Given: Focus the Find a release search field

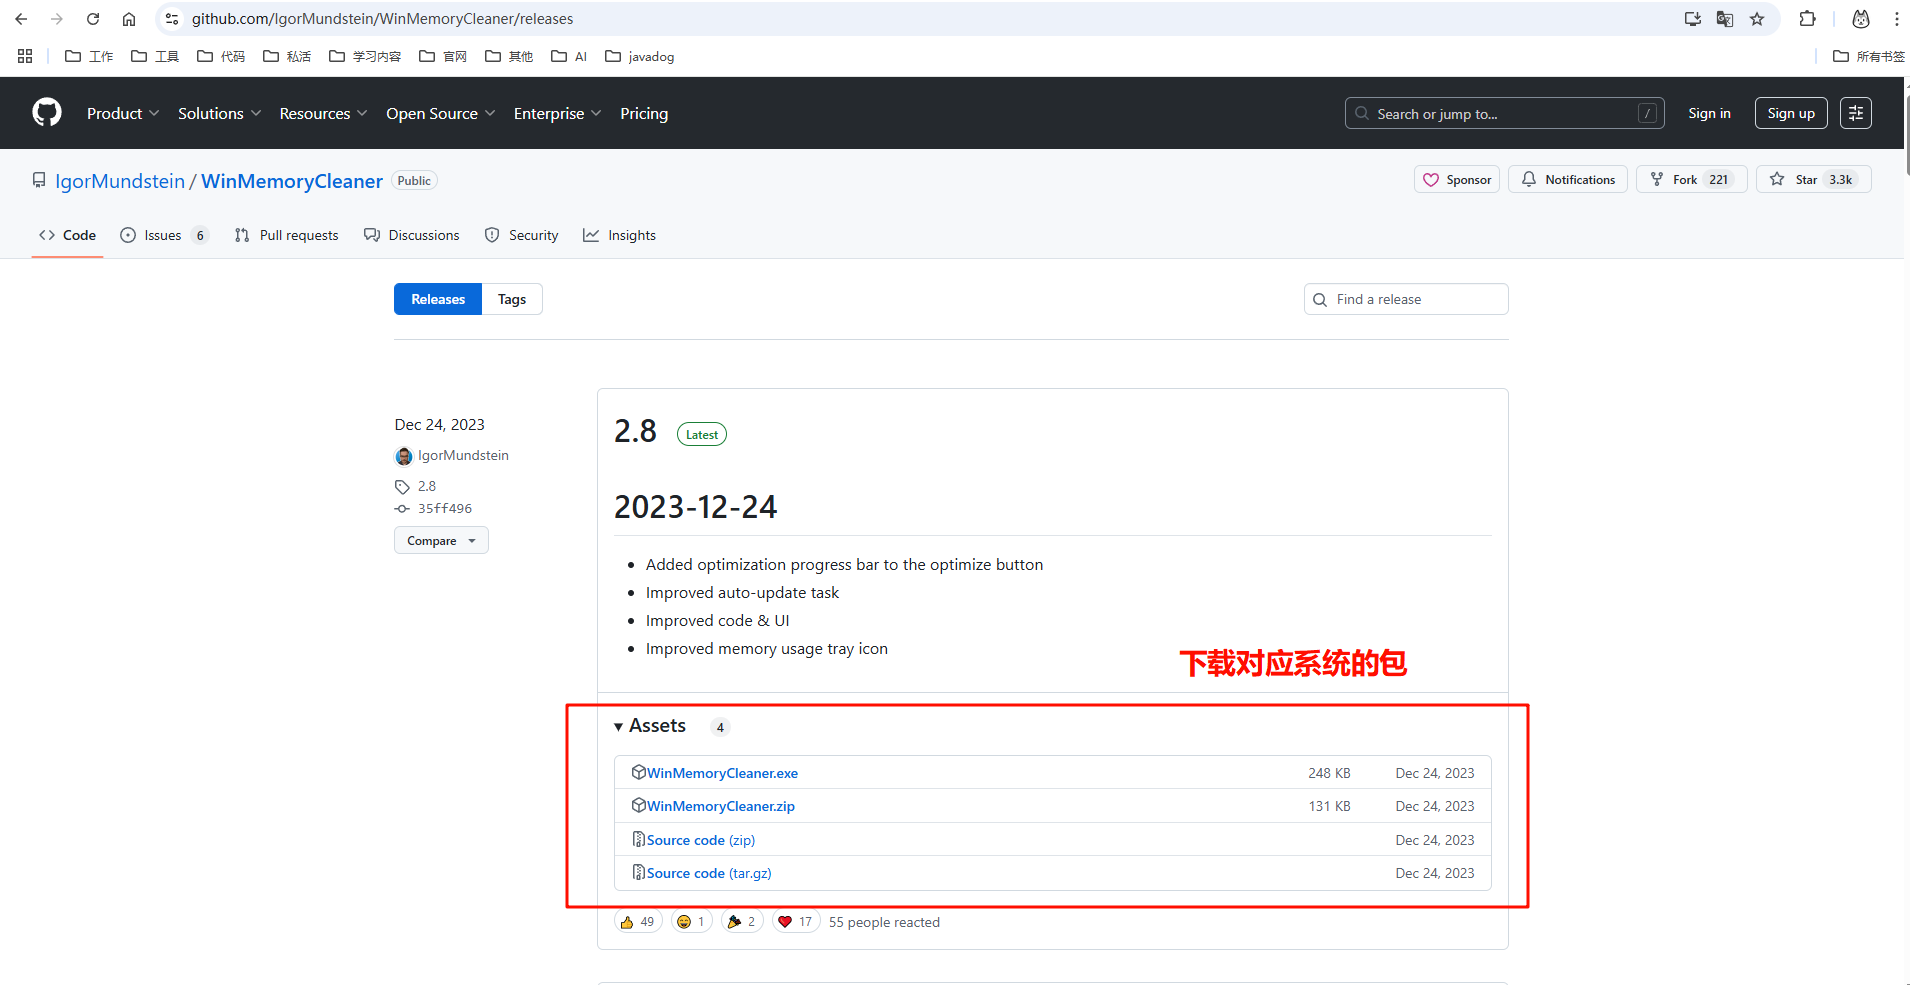Looking at the screenshot, I should (1406, 299).
